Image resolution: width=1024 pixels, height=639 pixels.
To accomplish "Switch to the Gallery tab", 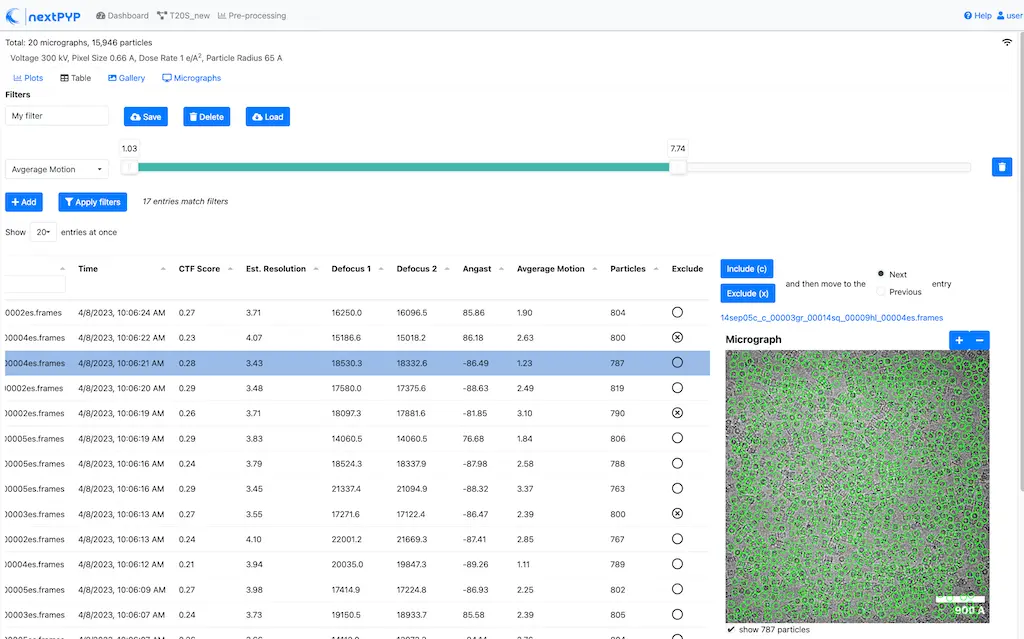I will click(x=126, y=78).
